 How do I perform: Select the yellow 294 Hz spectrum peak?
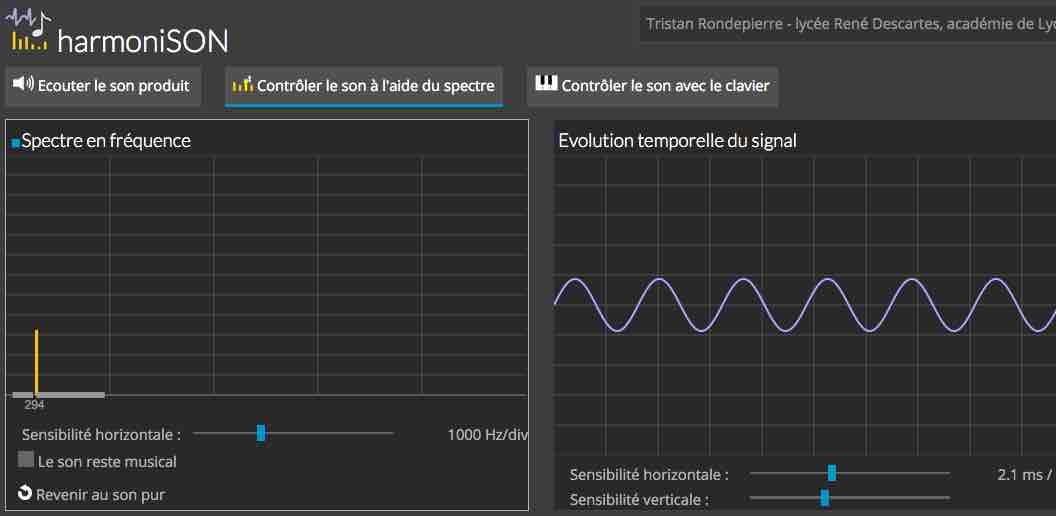(x=36, y=362)
